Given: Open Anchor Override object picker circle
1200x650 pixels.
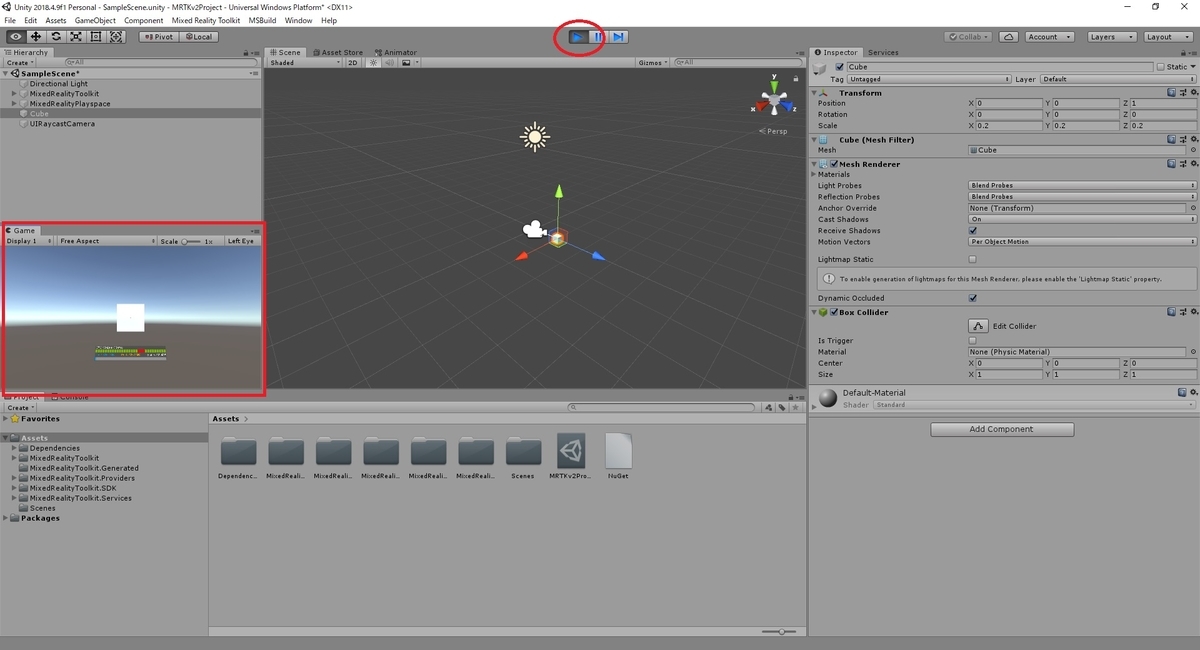Looking at the screenshot, I should point(1194,208).
